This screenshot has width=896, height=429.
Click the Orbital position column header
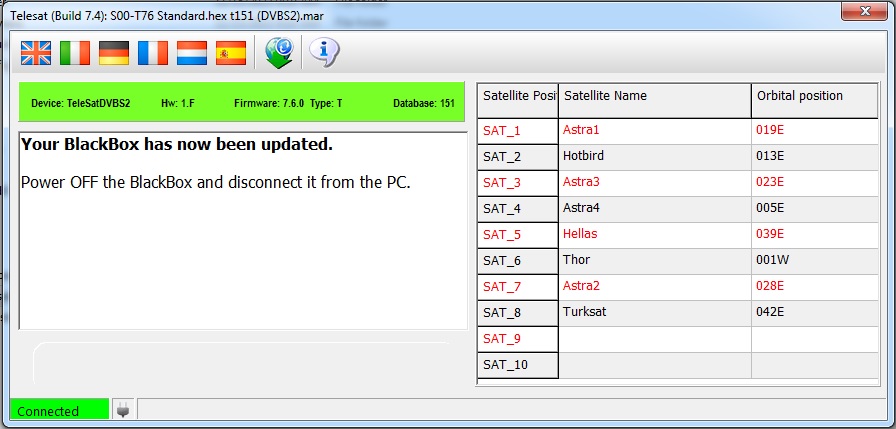[815, 101]
